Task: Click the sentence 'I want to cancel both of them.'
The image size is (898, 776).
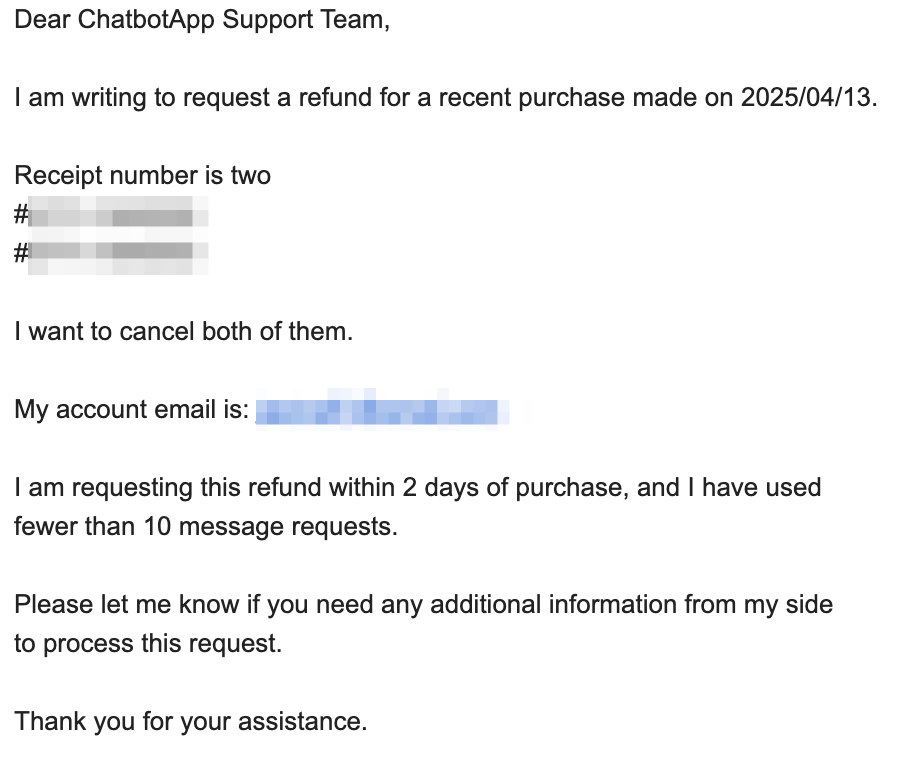Action: click(x=184, y=332)
